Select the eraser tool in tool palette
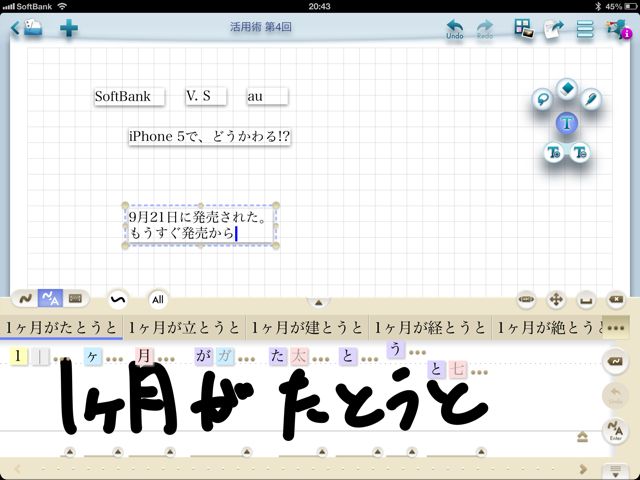This screenshot has height=480, width=640. [567, 89]
